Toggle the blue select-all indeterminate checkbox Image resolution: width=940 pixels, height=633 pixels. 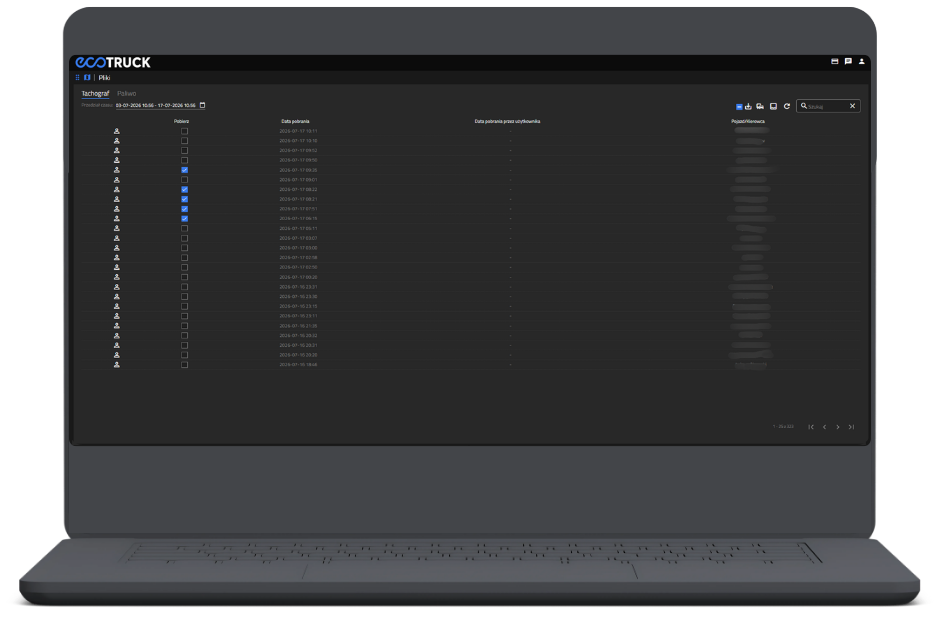(739, 107)
